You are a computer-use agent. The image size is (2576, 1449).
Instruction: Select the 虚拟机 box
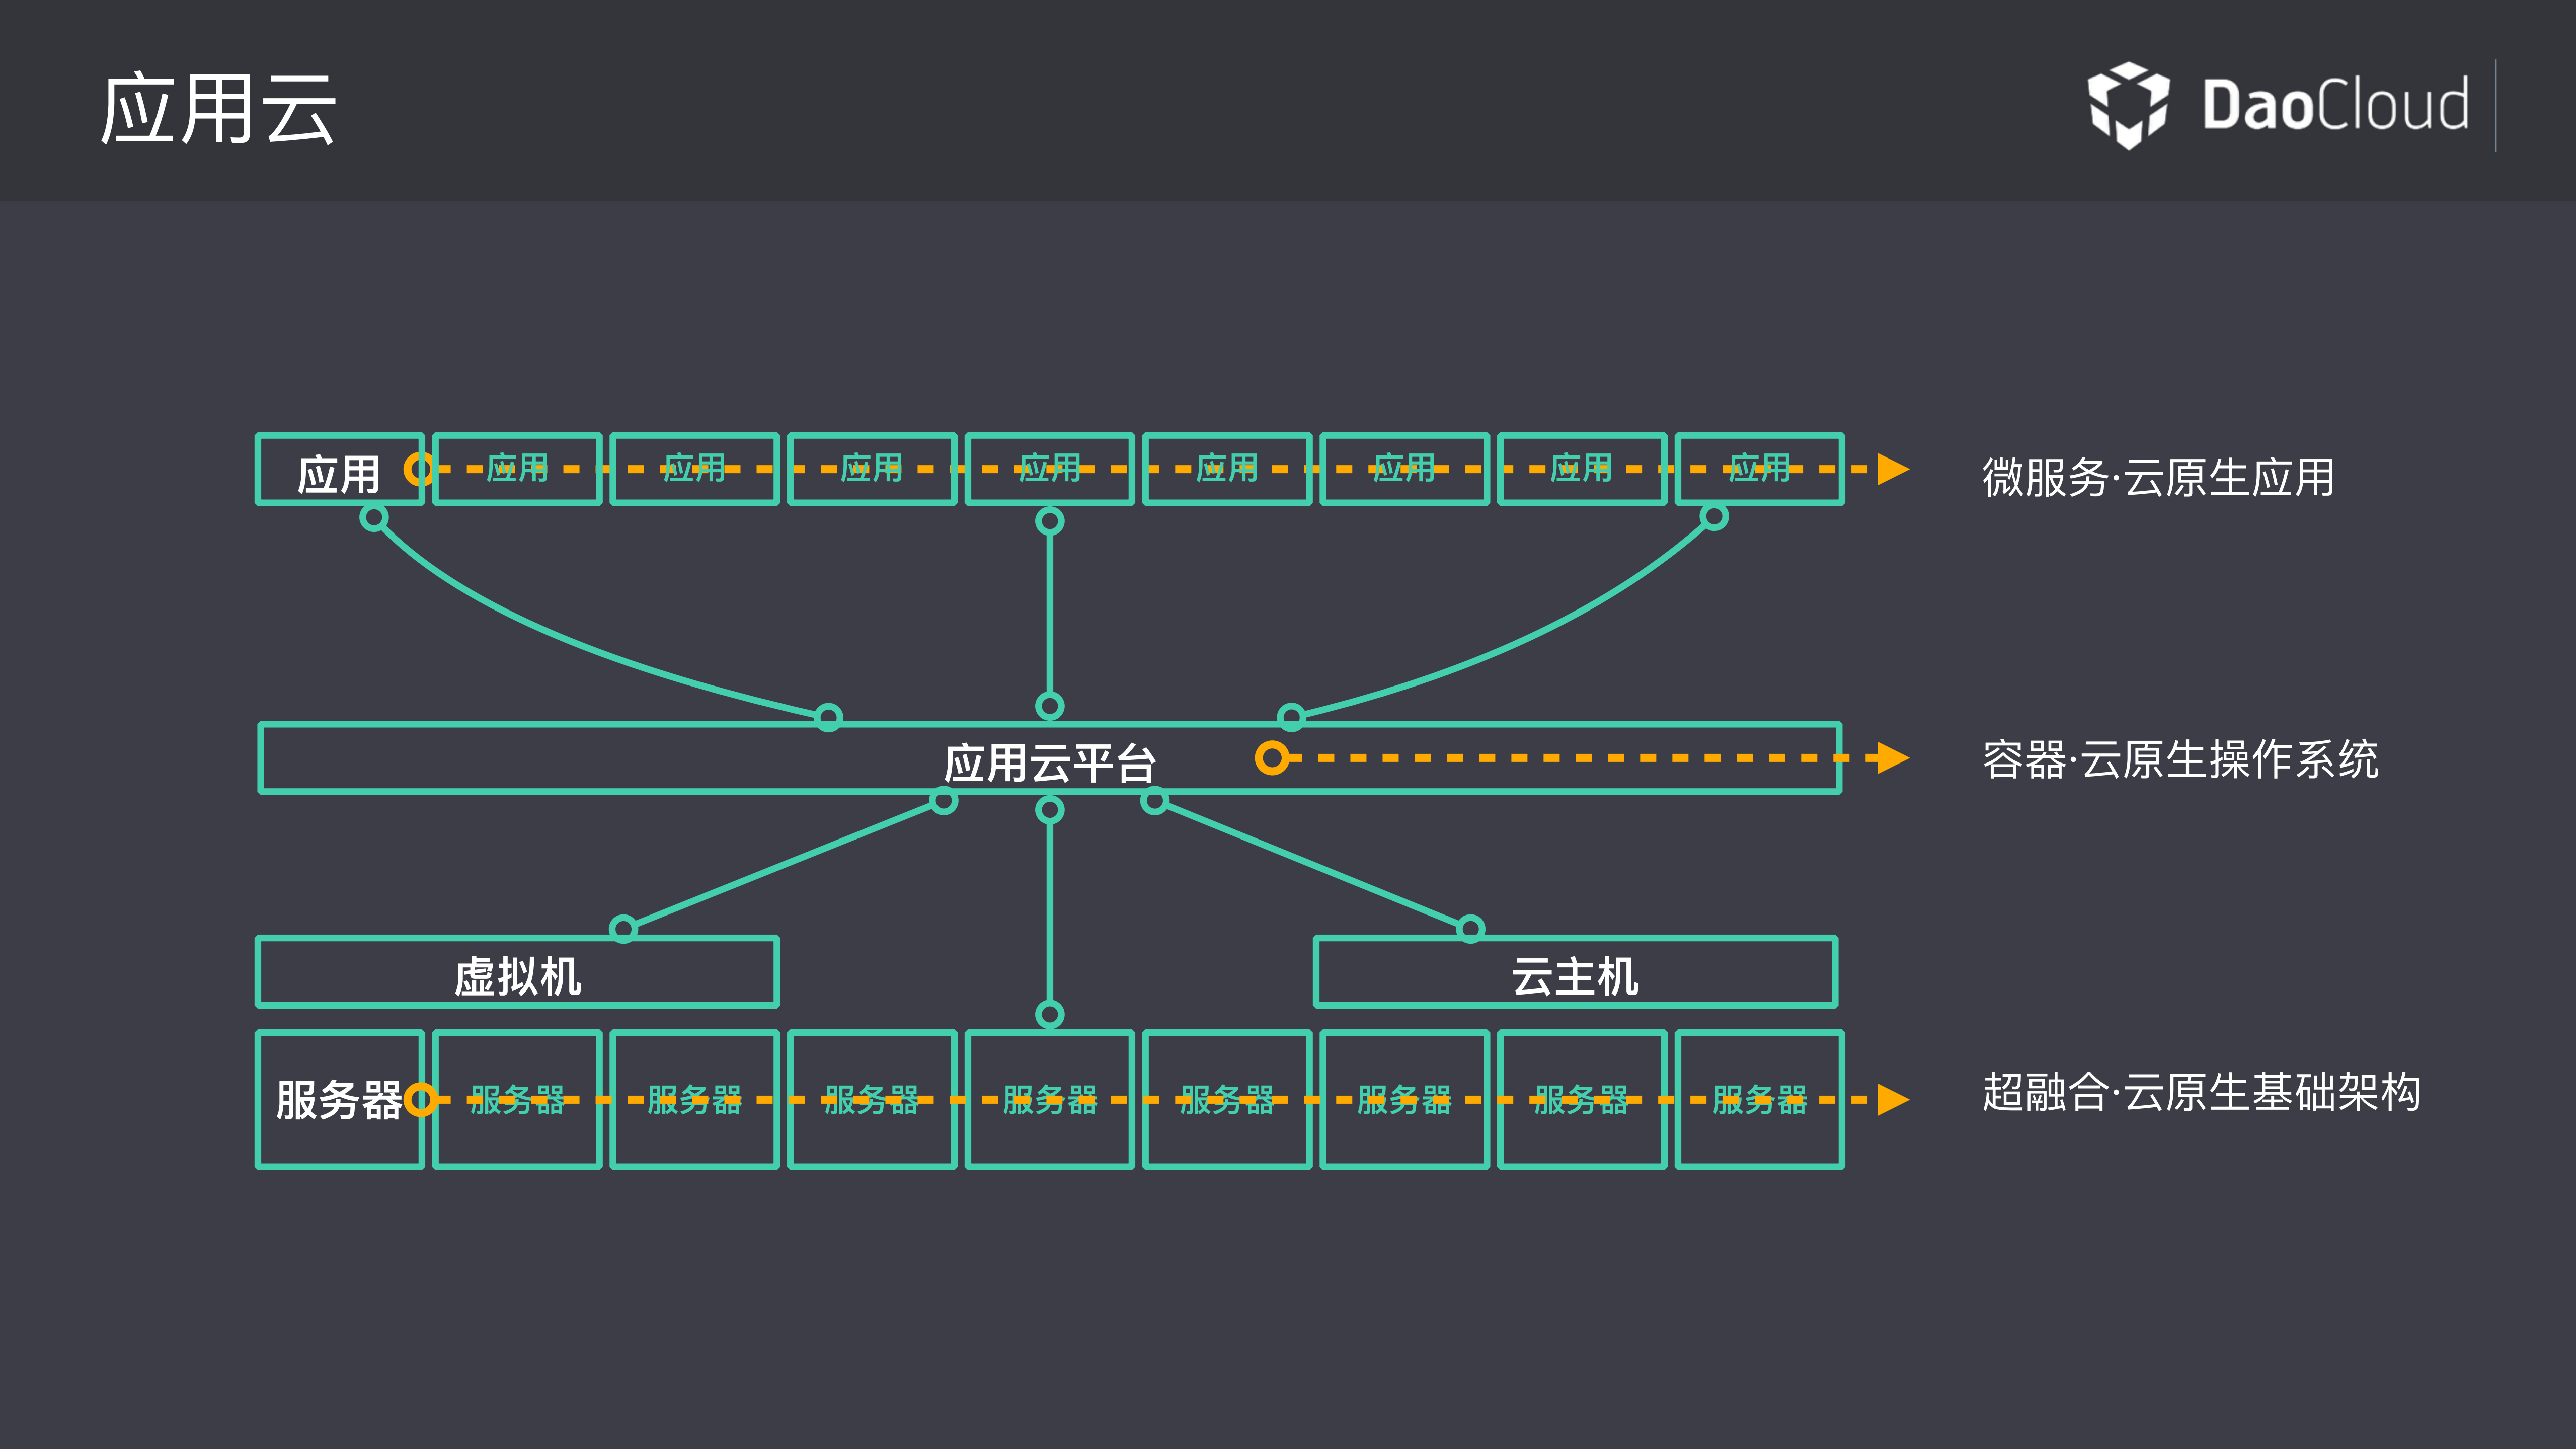pyautogui.click(x=517, y=971)
